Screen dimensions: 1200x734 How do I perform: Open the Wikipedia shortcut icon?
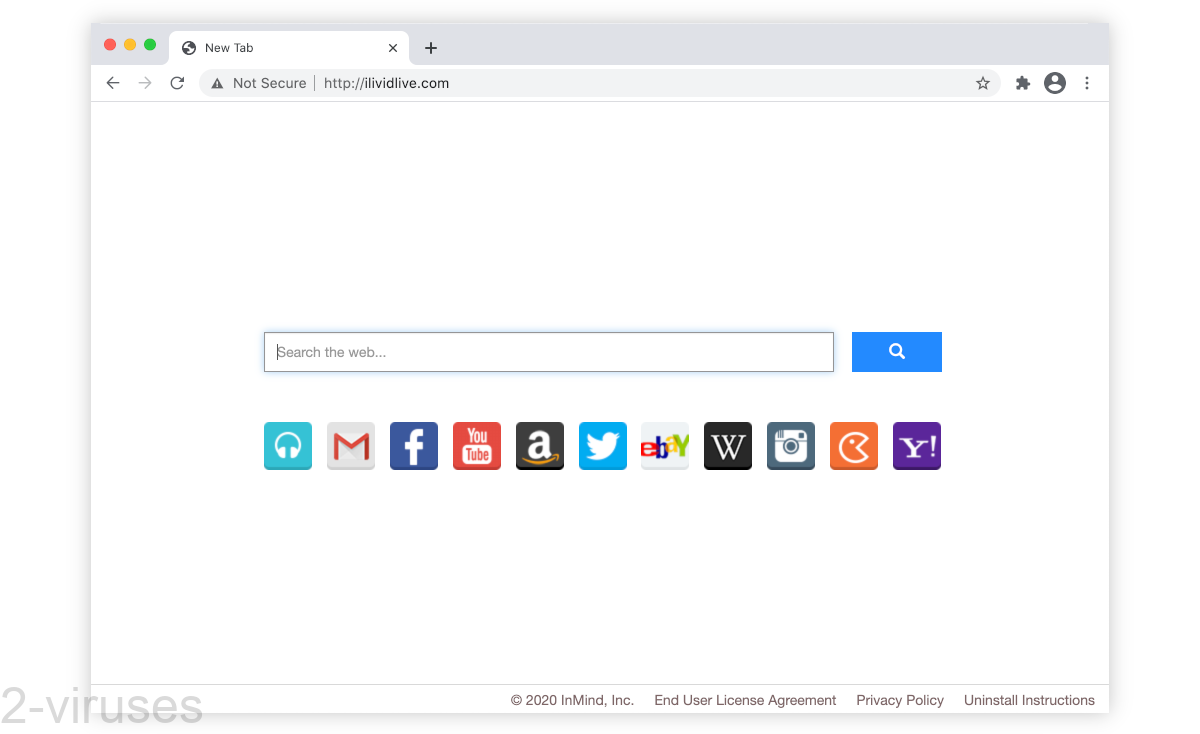tap(727, 446)
